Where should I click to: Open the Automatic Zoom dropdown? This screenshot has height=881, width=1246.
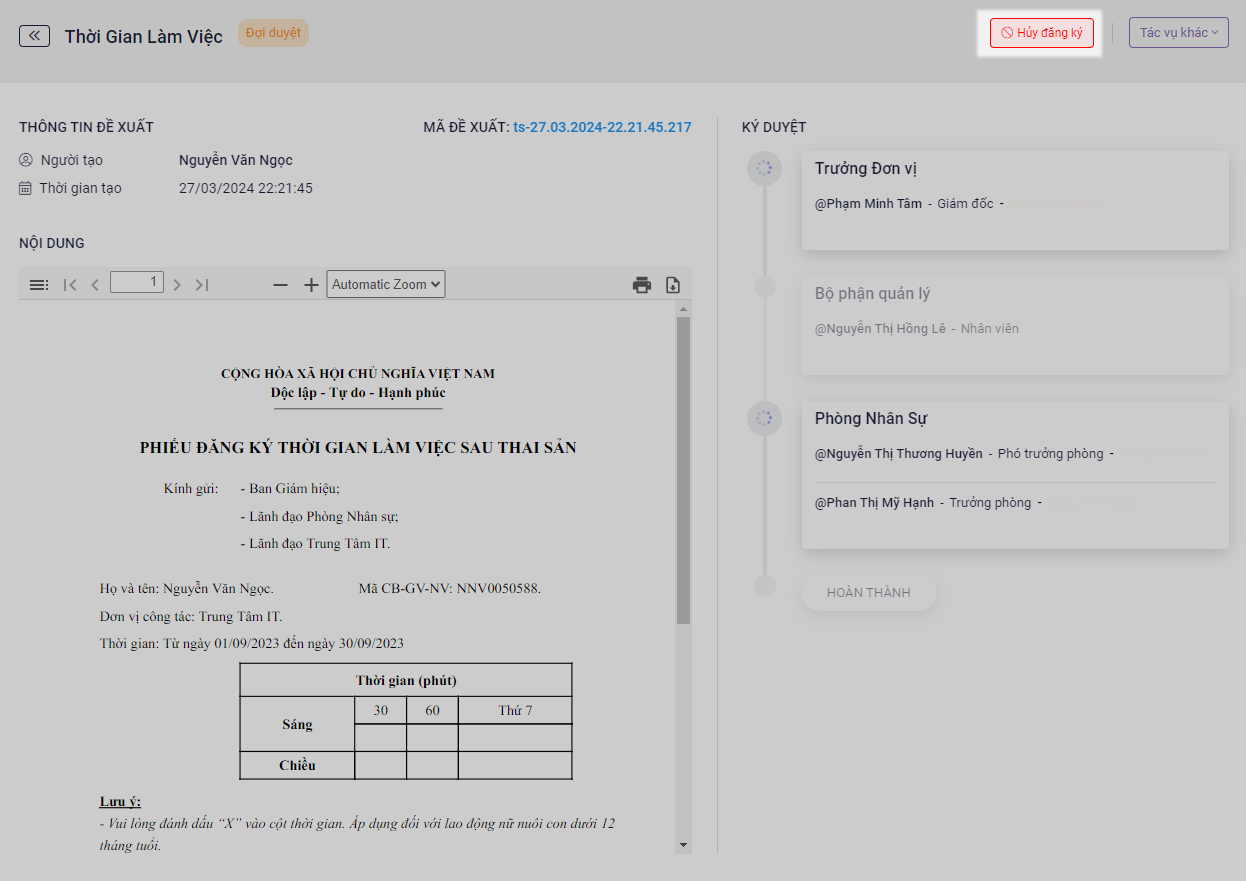(386, 285)
